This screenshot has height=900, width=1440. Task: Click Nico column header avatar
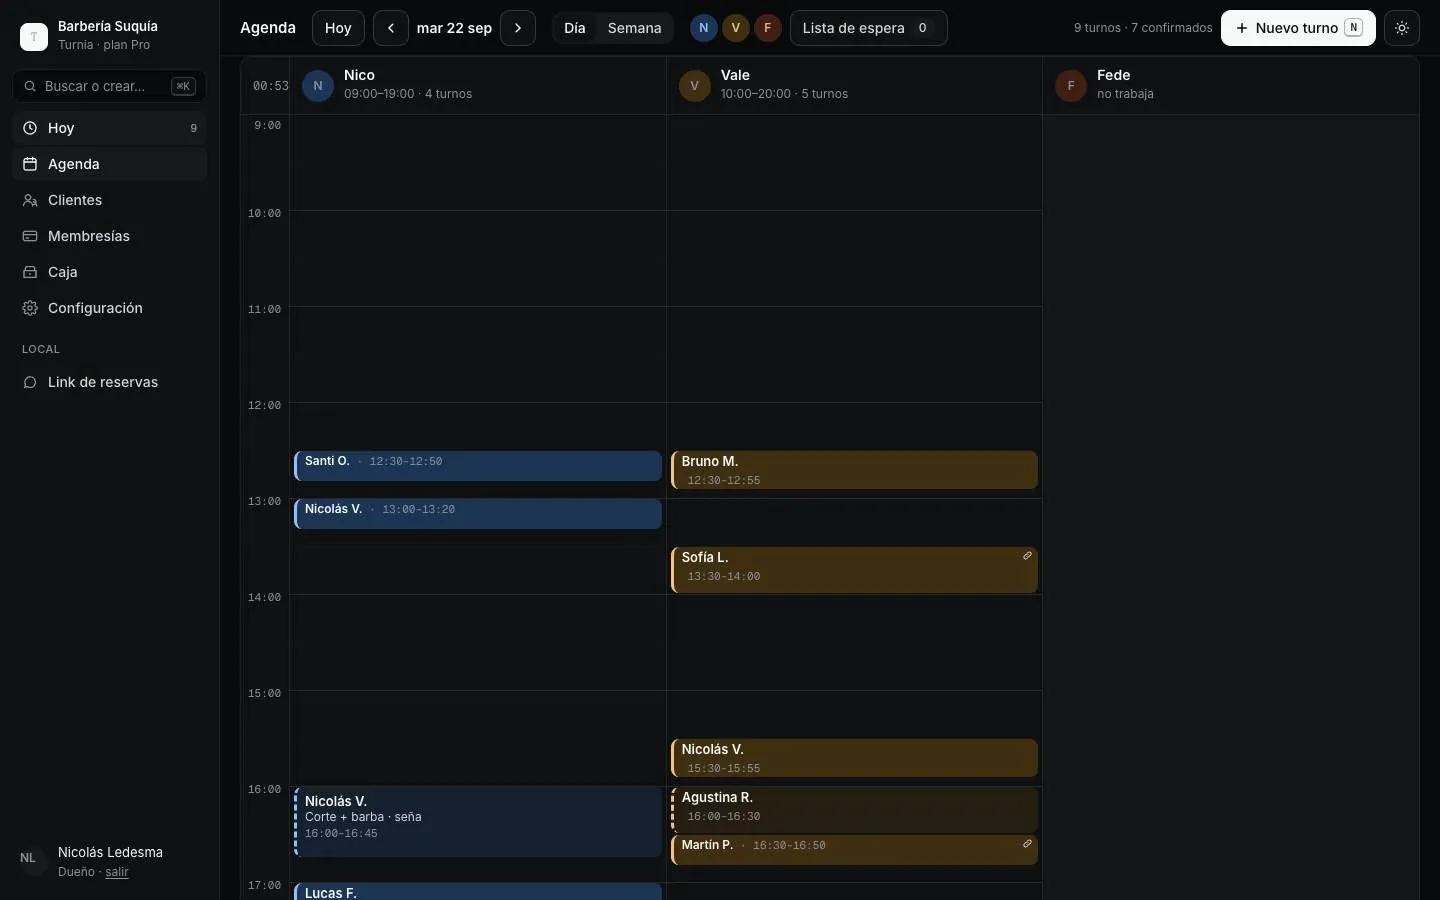318,86
